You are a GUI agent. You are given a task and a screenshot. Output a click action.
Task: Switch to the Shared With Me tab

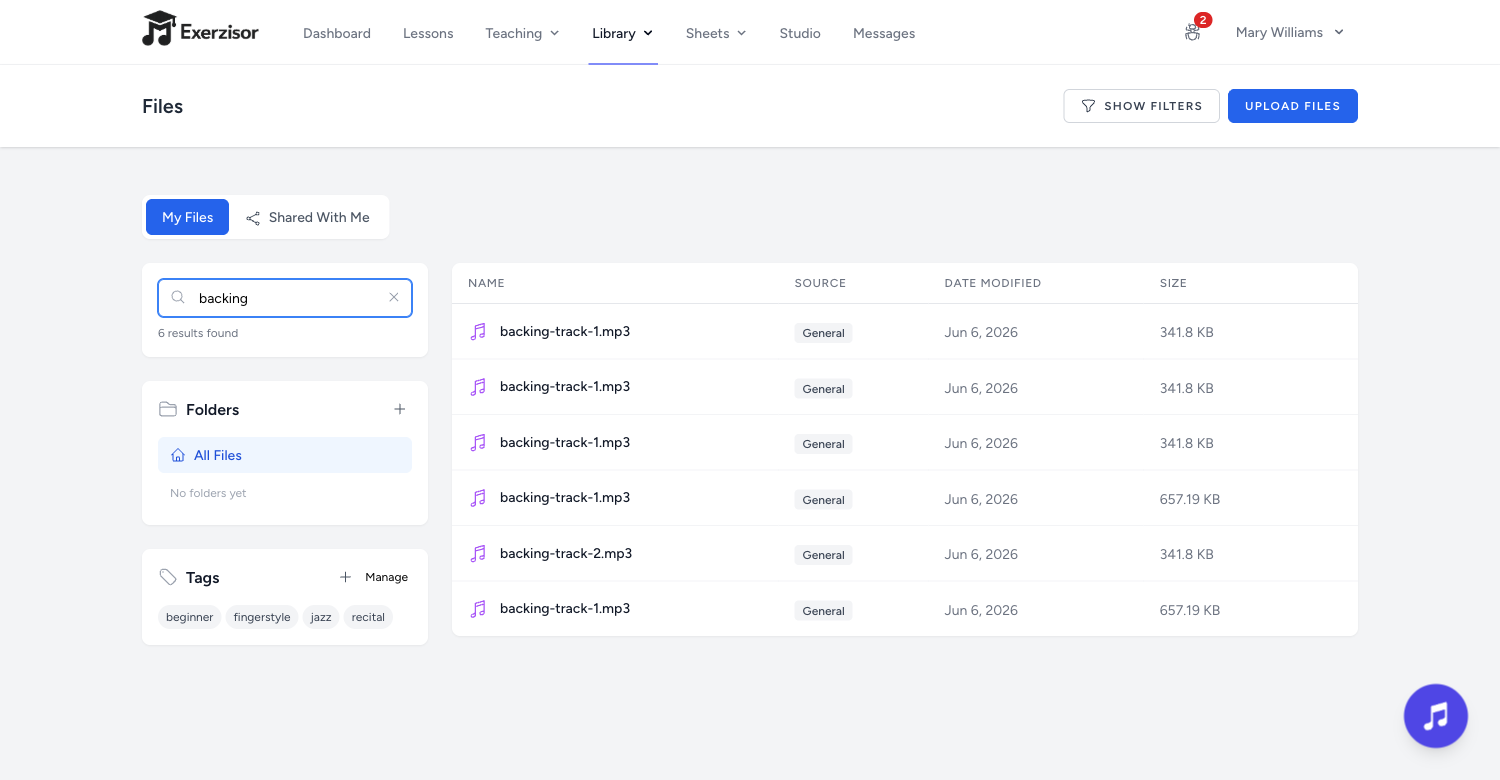(x=308, y=217)
